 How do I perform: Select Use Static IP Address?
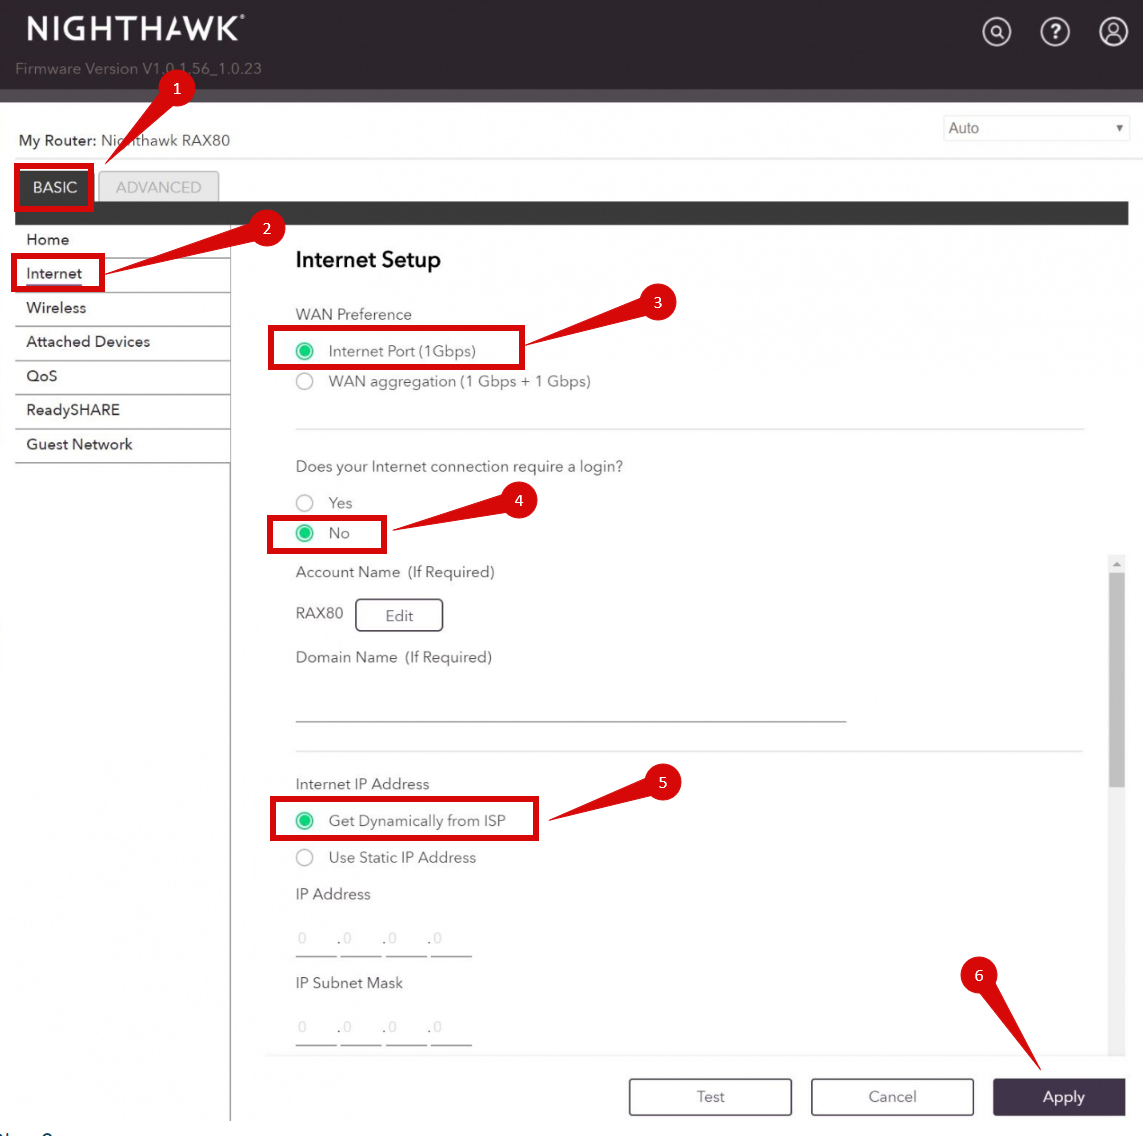click(x=305, y=858)
